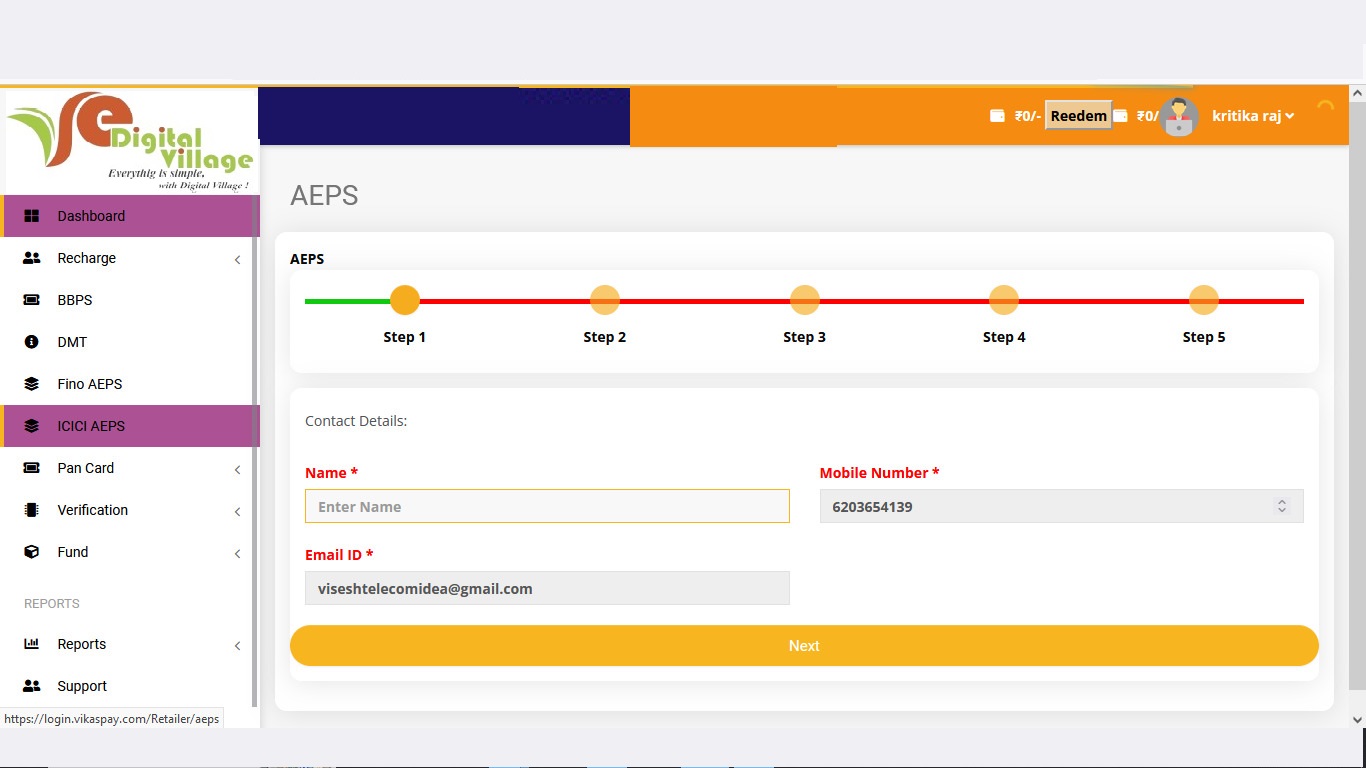Screen dimensions: 1366x768
Task: Select the Step 3 progress marker
Action: click(x=804, y=300)
